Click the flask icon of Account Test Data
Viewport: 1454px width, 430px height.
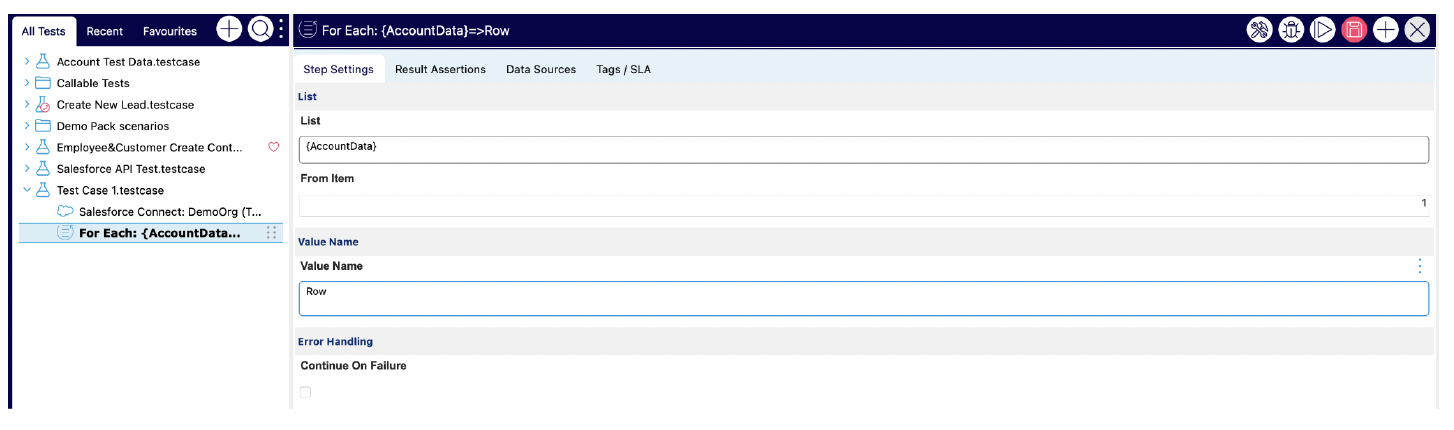(43, 62)
